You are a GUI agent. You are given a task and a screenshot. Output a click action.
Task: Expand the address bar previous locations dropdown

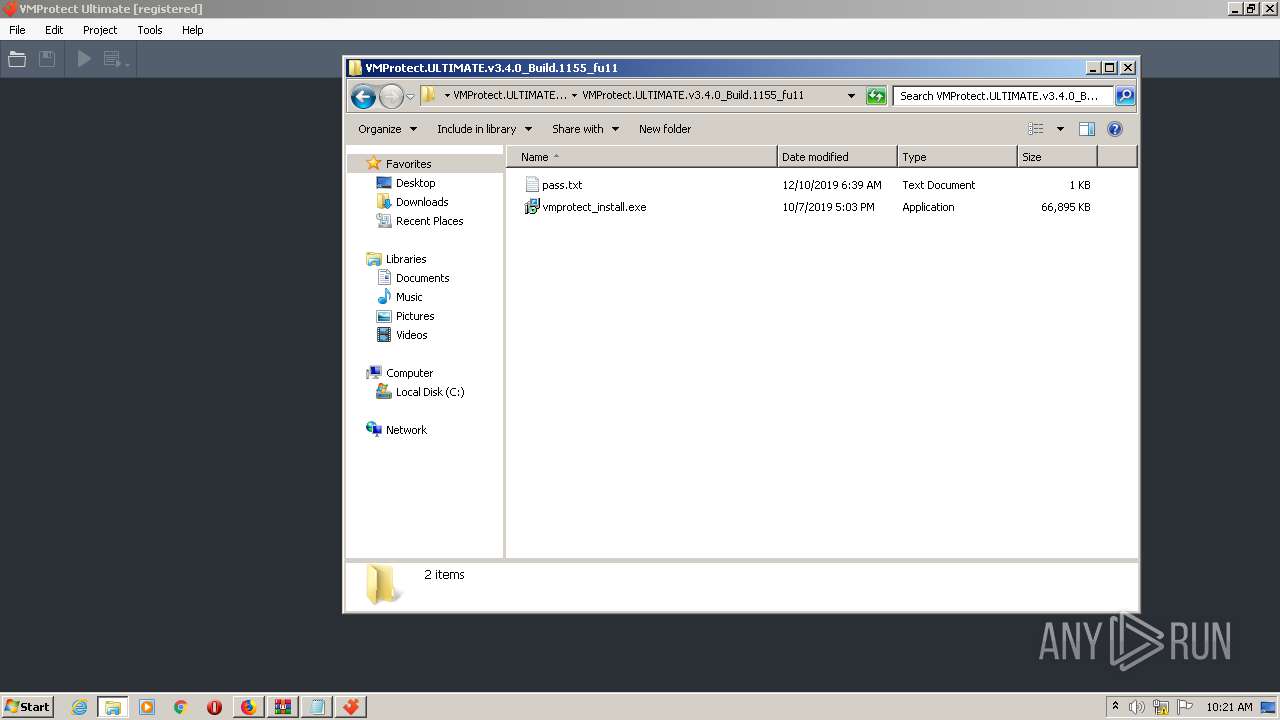point(851,96)
